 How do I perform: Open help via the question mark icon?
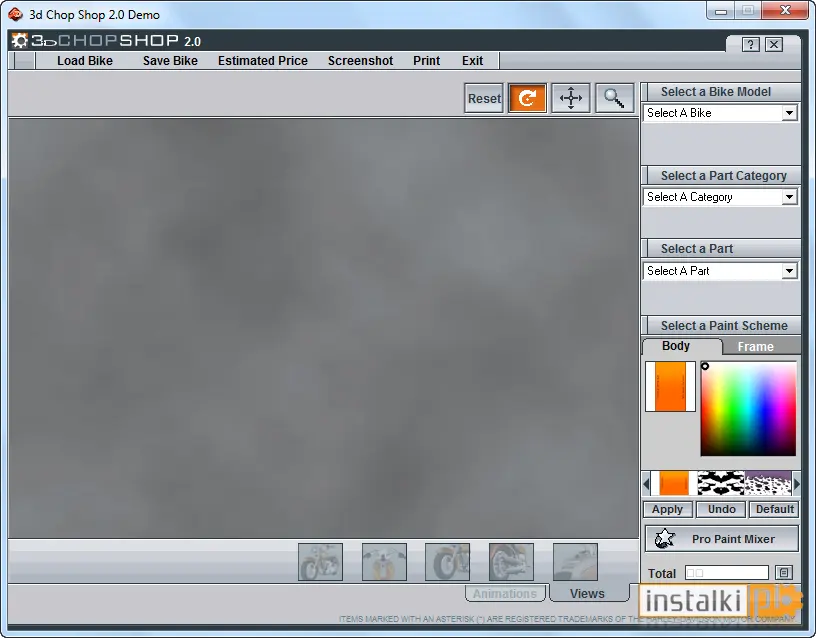point(750,45)
